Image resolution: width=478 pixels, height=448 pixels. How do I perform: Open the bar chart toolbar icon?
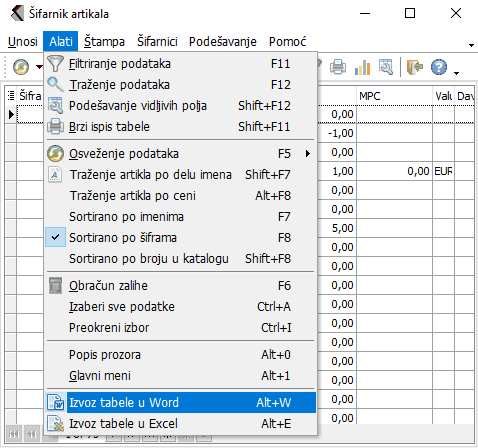pyautogui.click(x=362, y=67)
